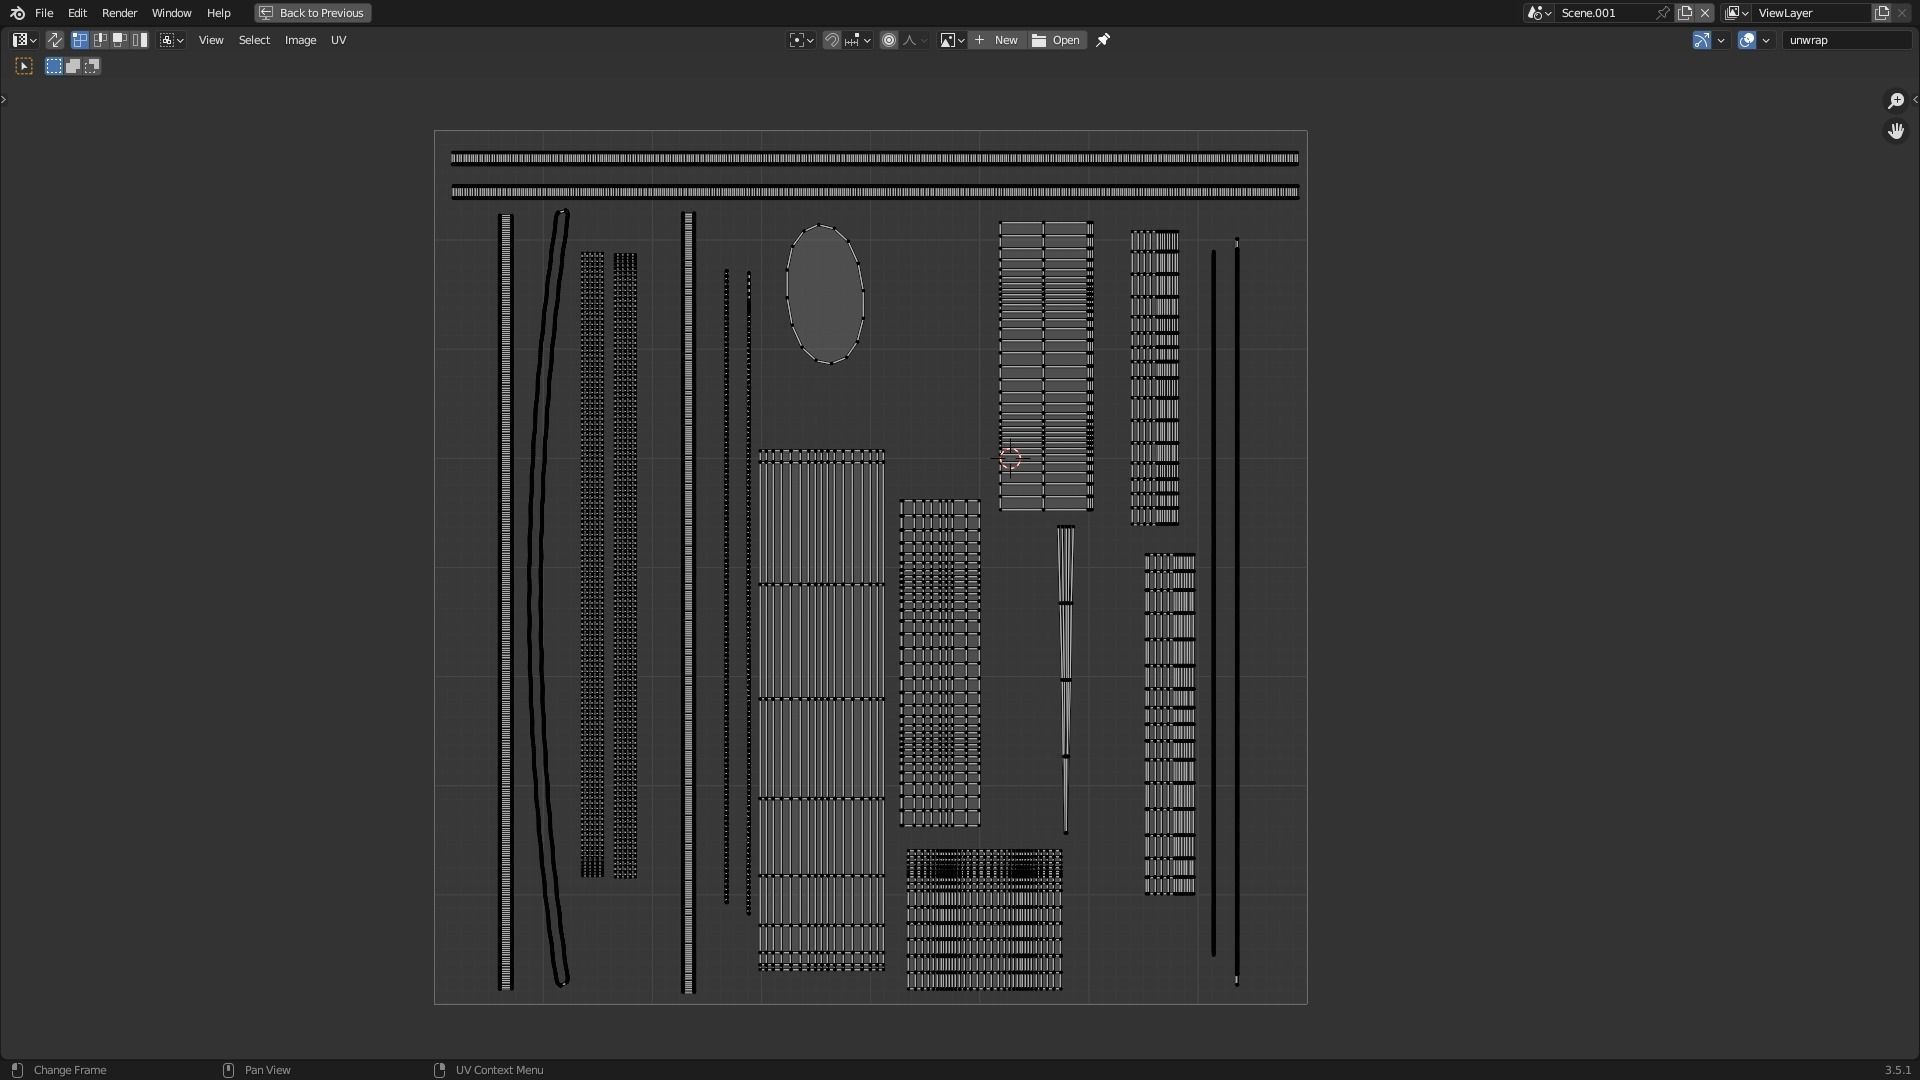
Task: Switch to edge select mode
Action: tap(100, 40)
